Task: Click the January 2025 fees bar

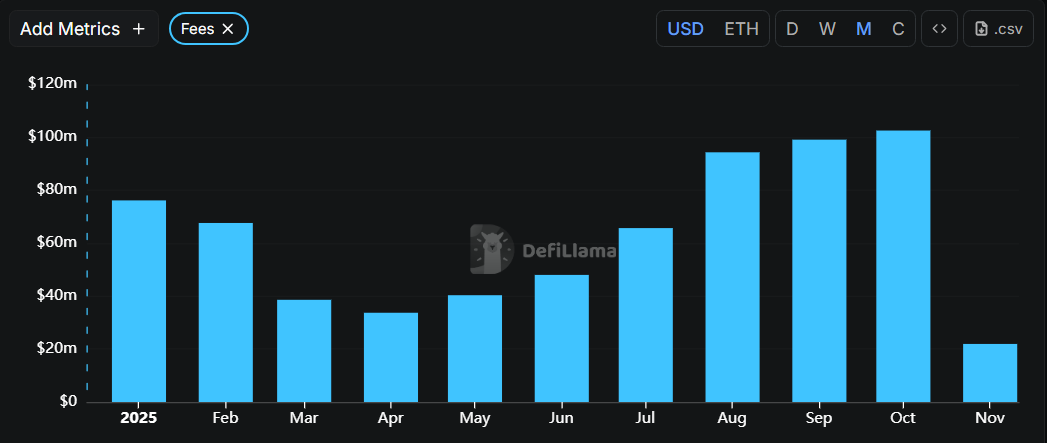Action: (x=139, y=301)
